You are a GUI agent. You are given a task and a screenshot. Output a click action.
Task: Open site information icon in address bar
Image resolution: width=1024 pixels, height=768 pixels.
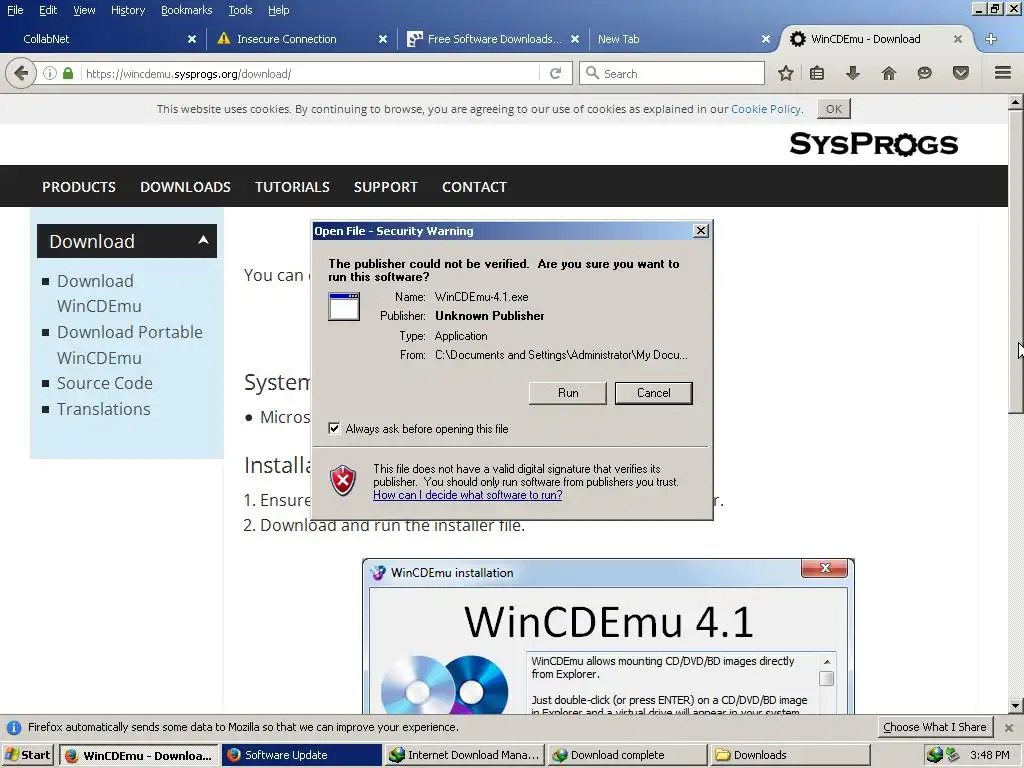50,73
